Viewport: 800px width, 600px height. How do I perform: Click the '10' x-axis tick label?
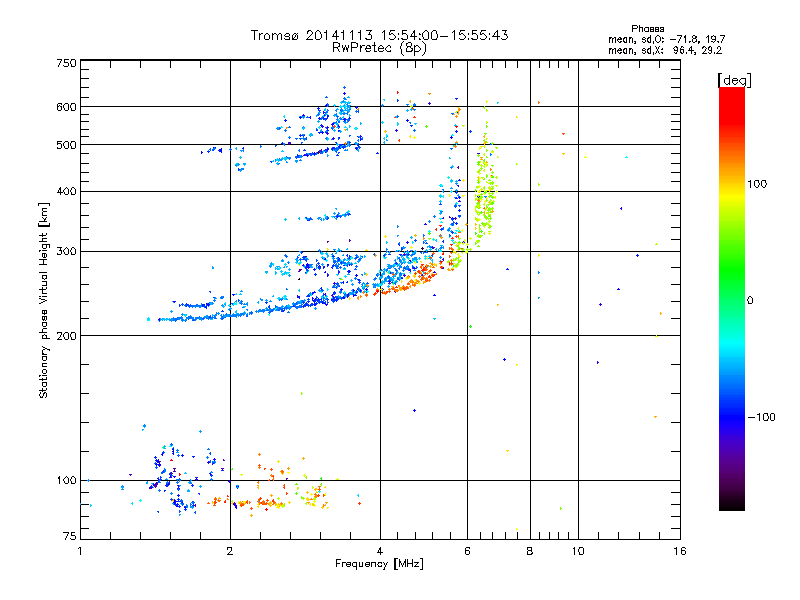(578, 551)
